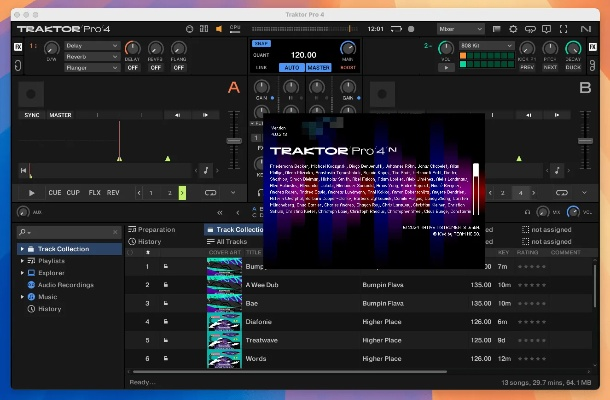Open History in the browser tree
Viewport: 610px width, 400px height.
pyautogui.click(x=49, y=309)
